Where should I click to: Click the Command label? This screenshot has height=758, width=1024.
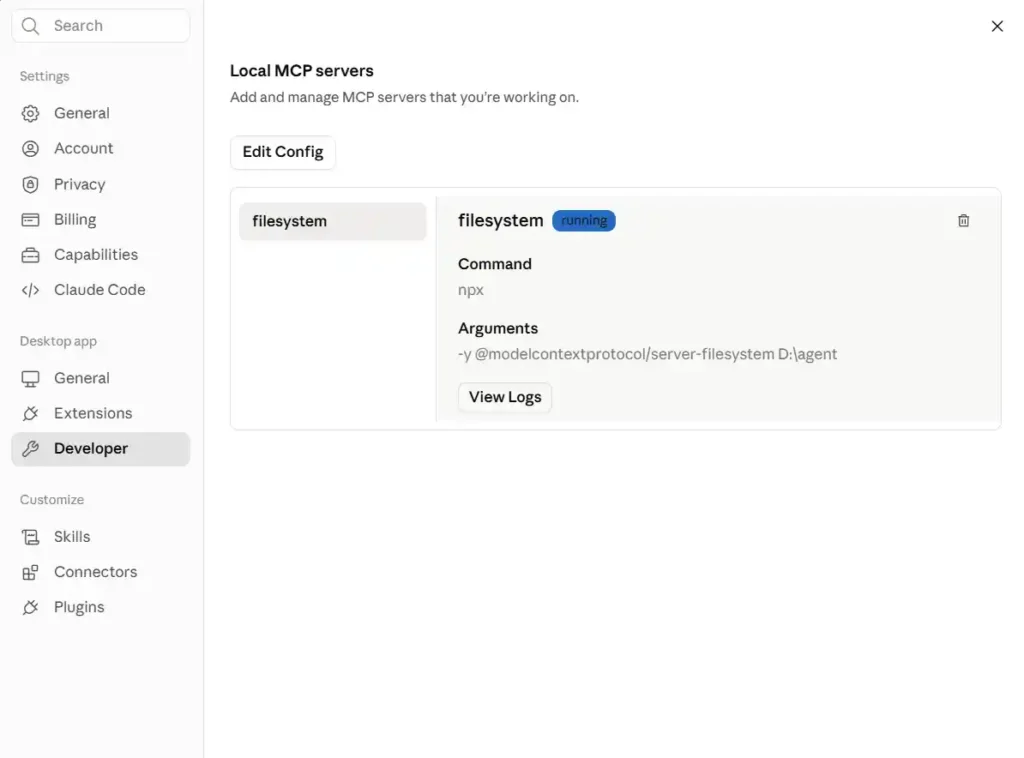(x=495, y=264)
